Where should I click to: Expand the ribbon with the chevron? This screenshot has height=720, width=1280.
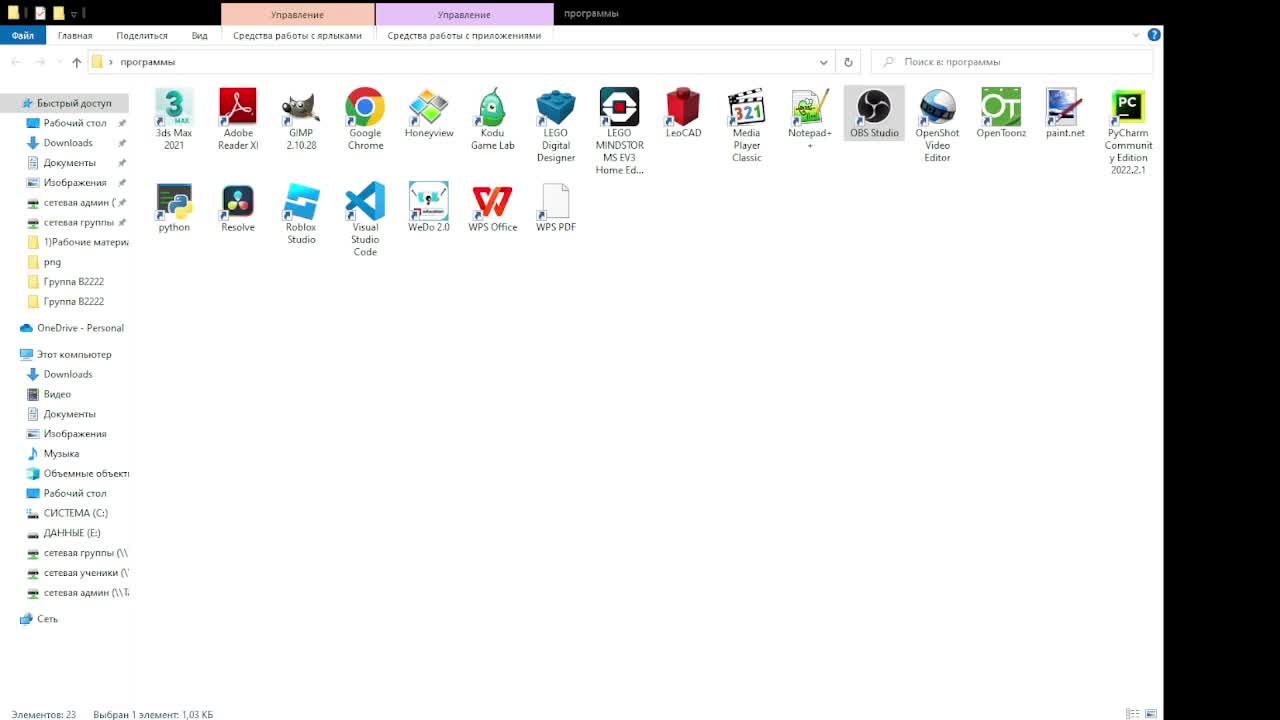pos(1136,35)
